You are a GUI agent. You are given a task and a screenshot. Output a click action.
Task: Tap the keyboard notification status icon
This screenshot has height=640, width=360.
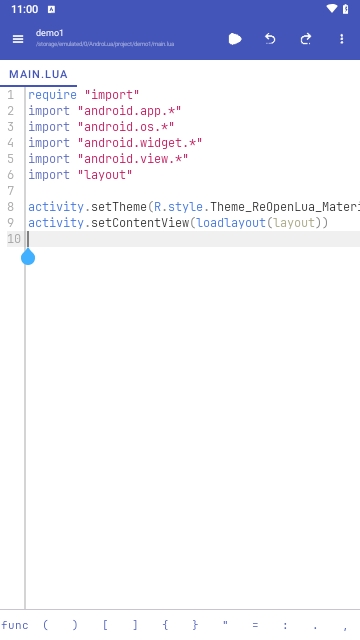pos(51,9)
